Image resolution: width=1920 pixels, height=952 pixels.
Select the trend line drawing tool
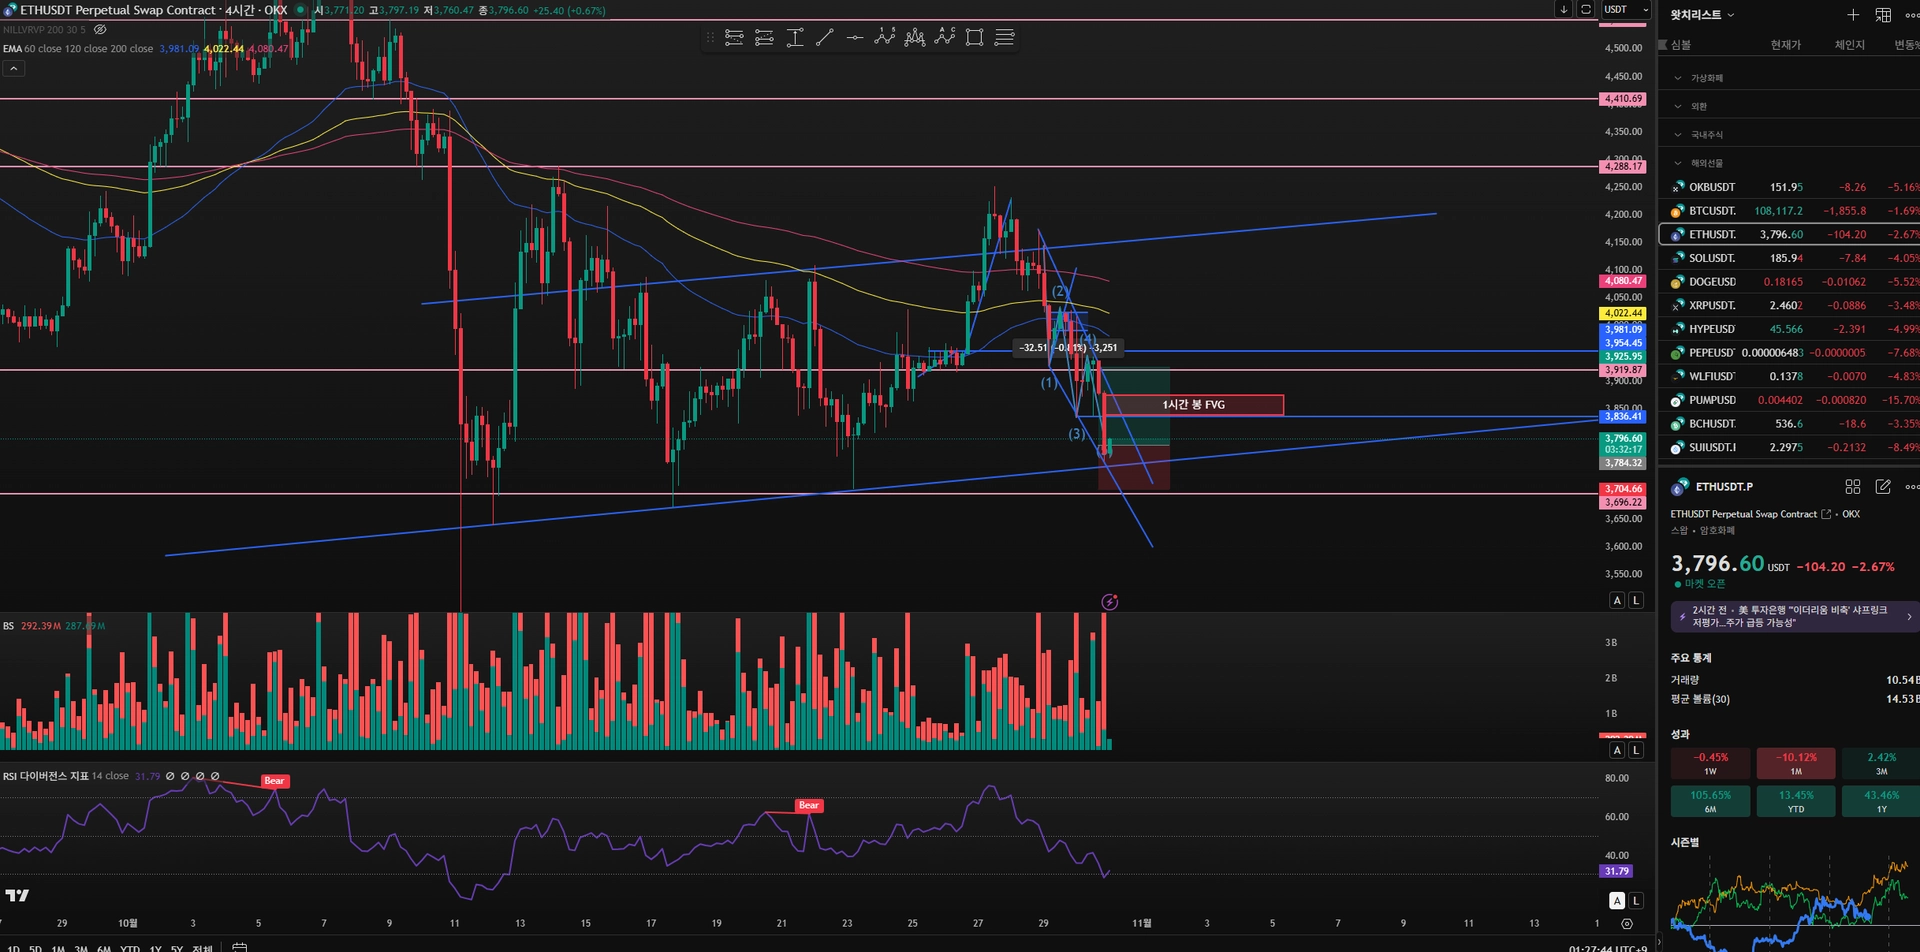825,38
